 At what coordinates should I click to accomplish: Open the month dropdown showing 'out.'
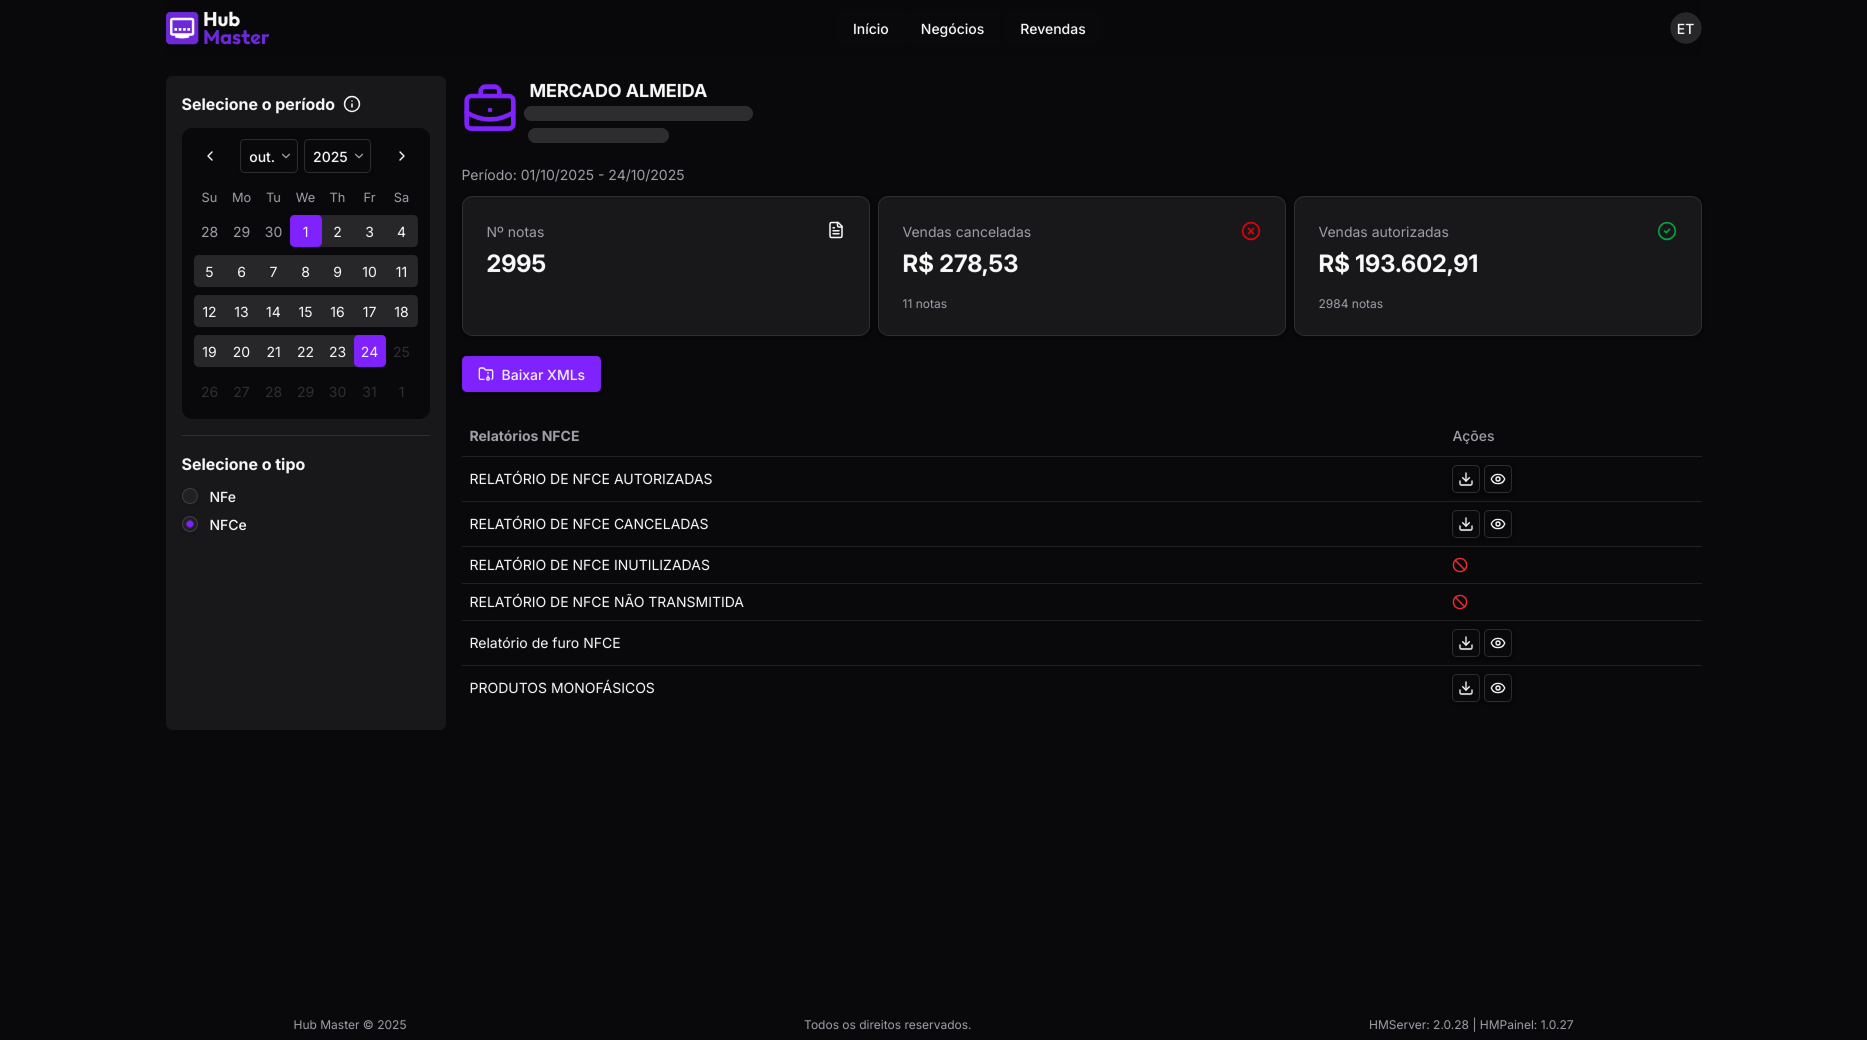click(x=267, y=156)
